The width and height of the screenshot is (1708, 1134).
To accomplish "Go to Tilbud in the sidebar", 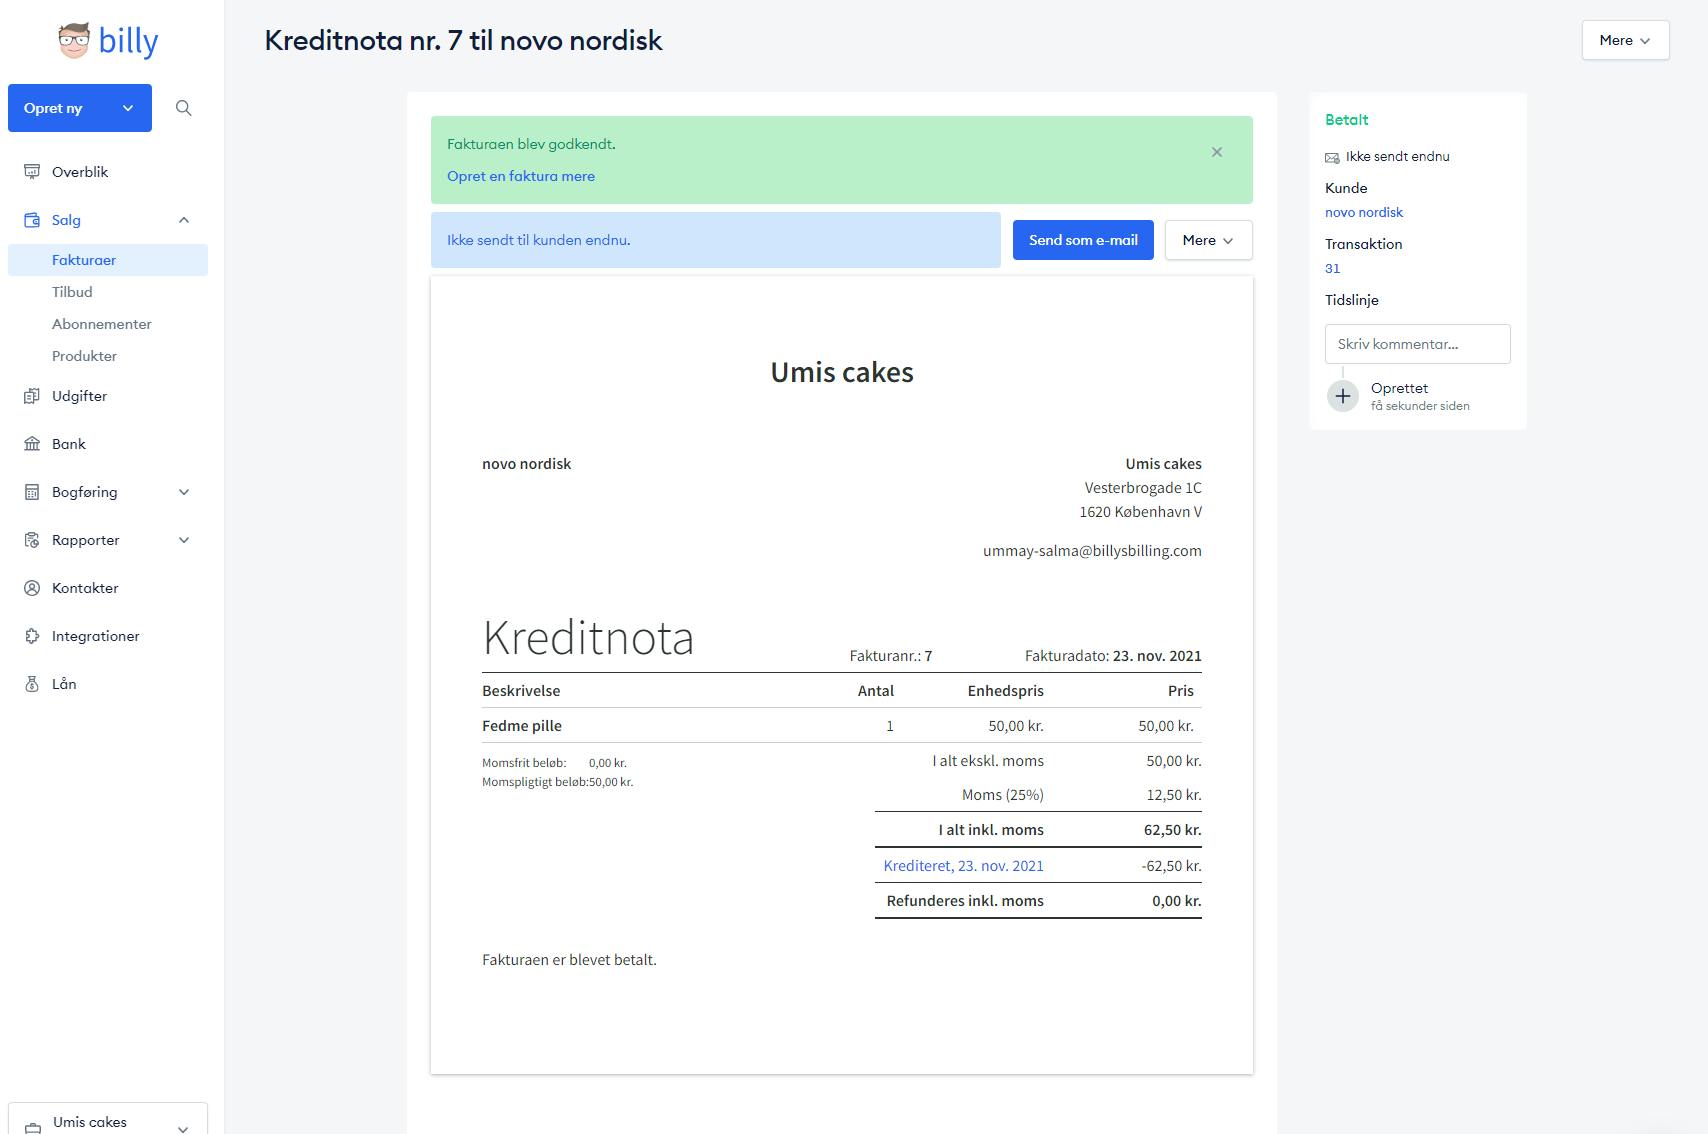I will point(72,292).
